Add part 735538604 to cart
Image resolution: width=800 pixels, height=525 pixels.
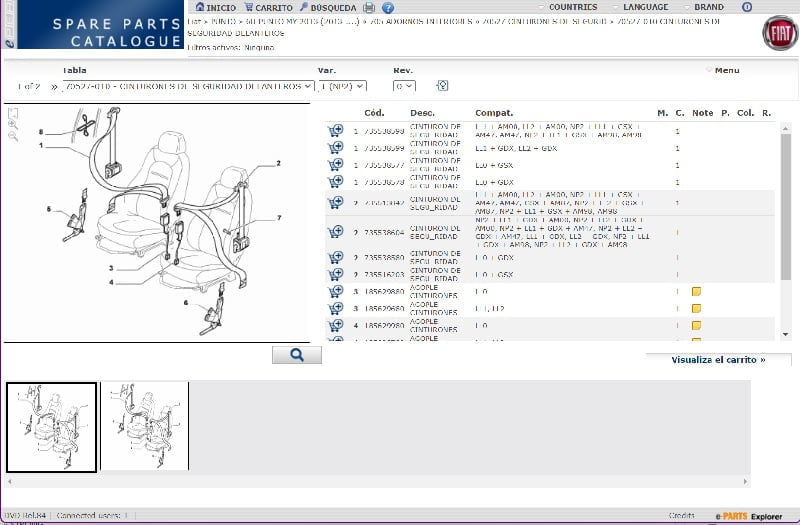point(335,232)
